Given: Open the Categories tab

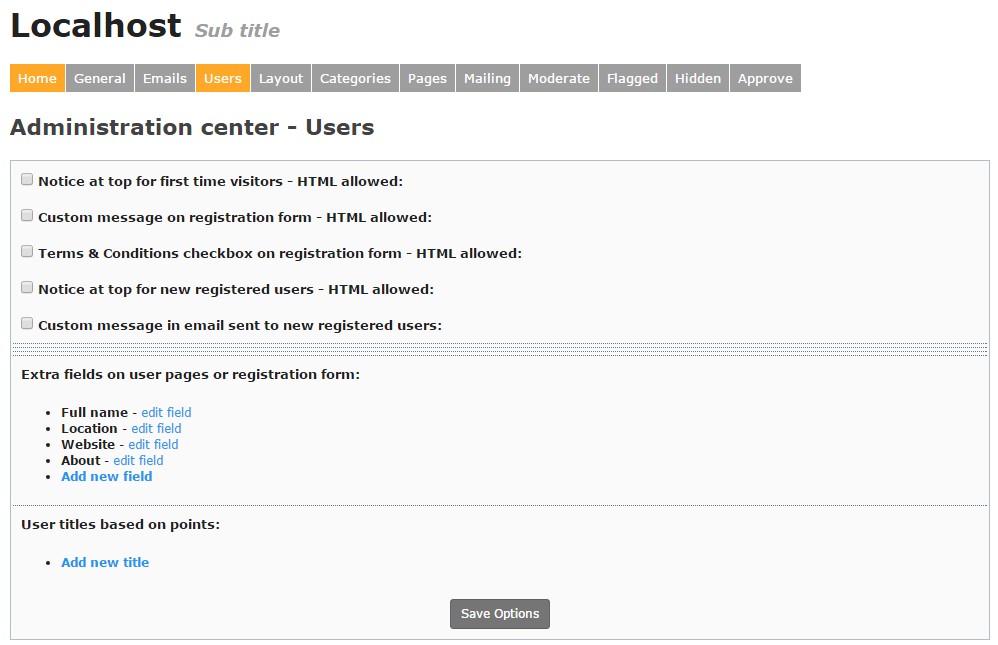Looking at the screenshot, I should pyautogui.click(x=355, y=78).
